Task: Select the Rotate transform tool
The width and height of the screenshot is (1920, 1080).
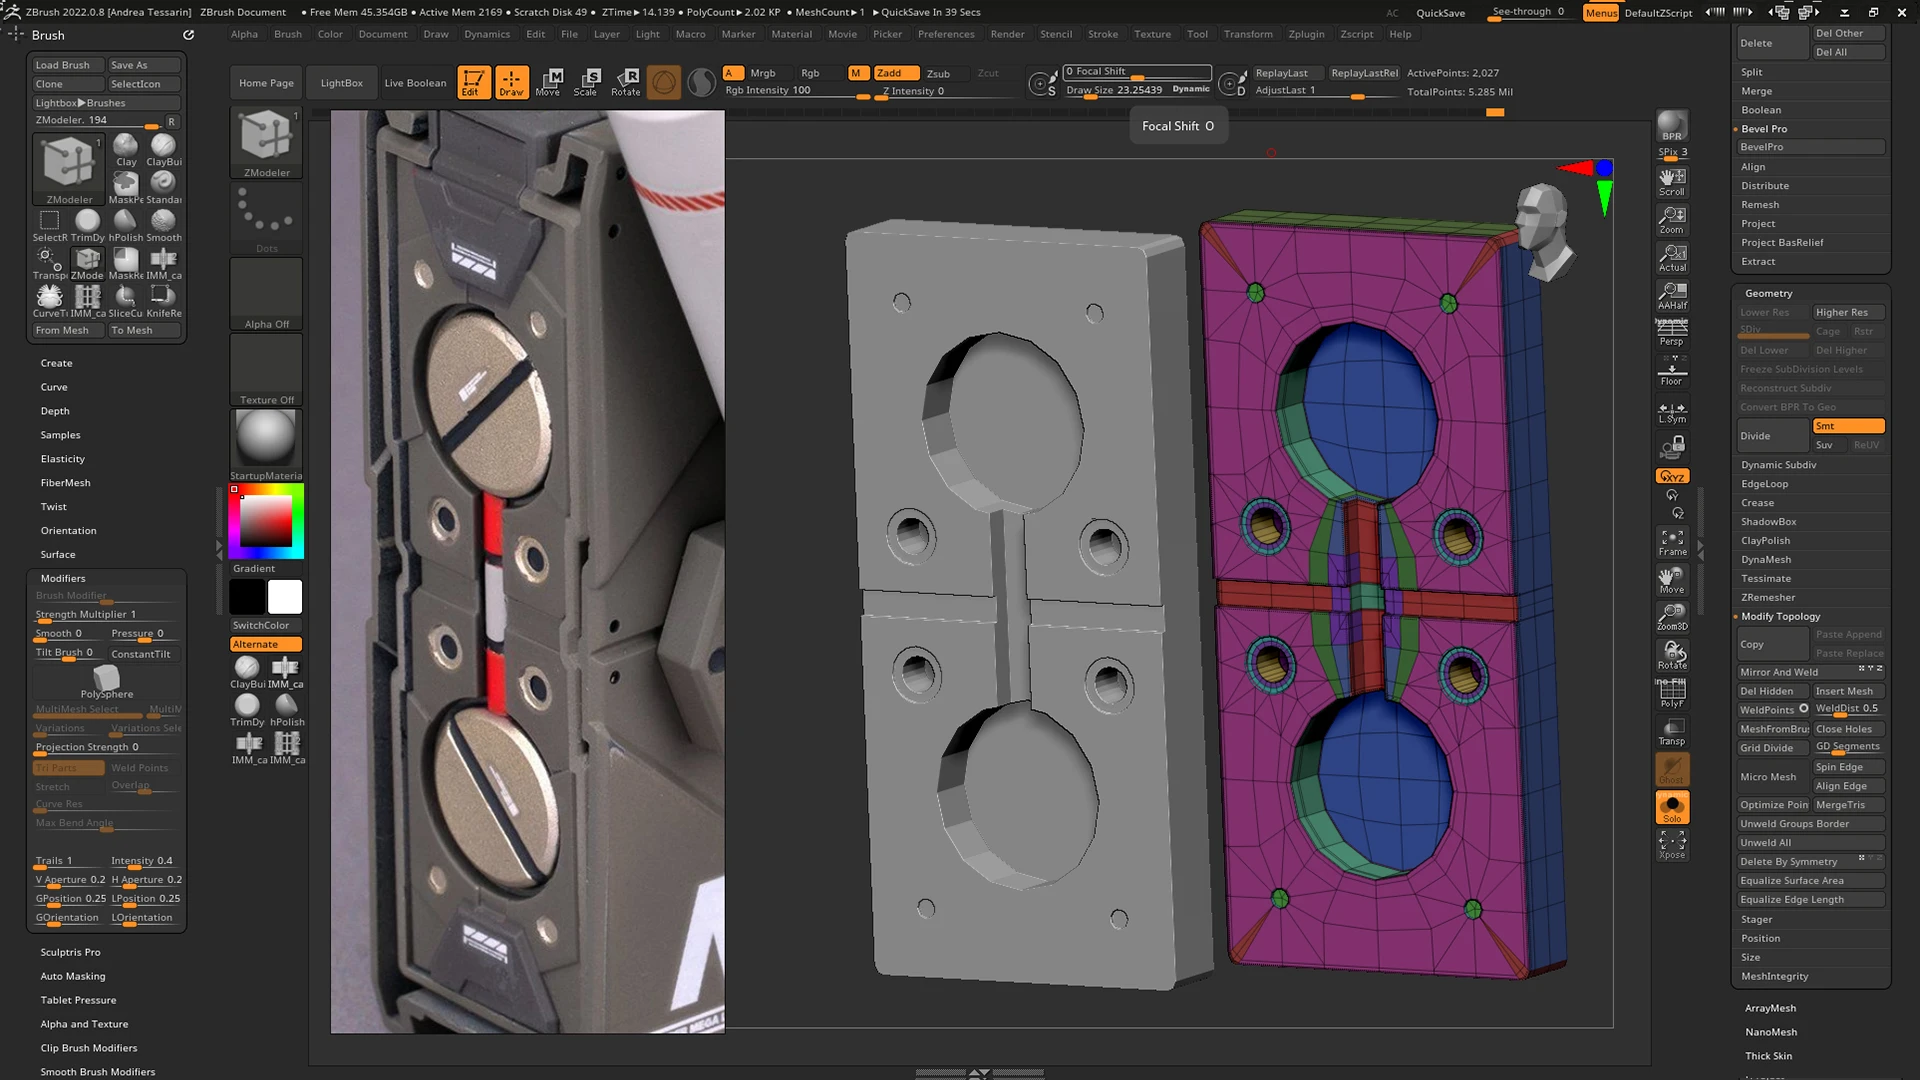Action: (x=626, y=82)
